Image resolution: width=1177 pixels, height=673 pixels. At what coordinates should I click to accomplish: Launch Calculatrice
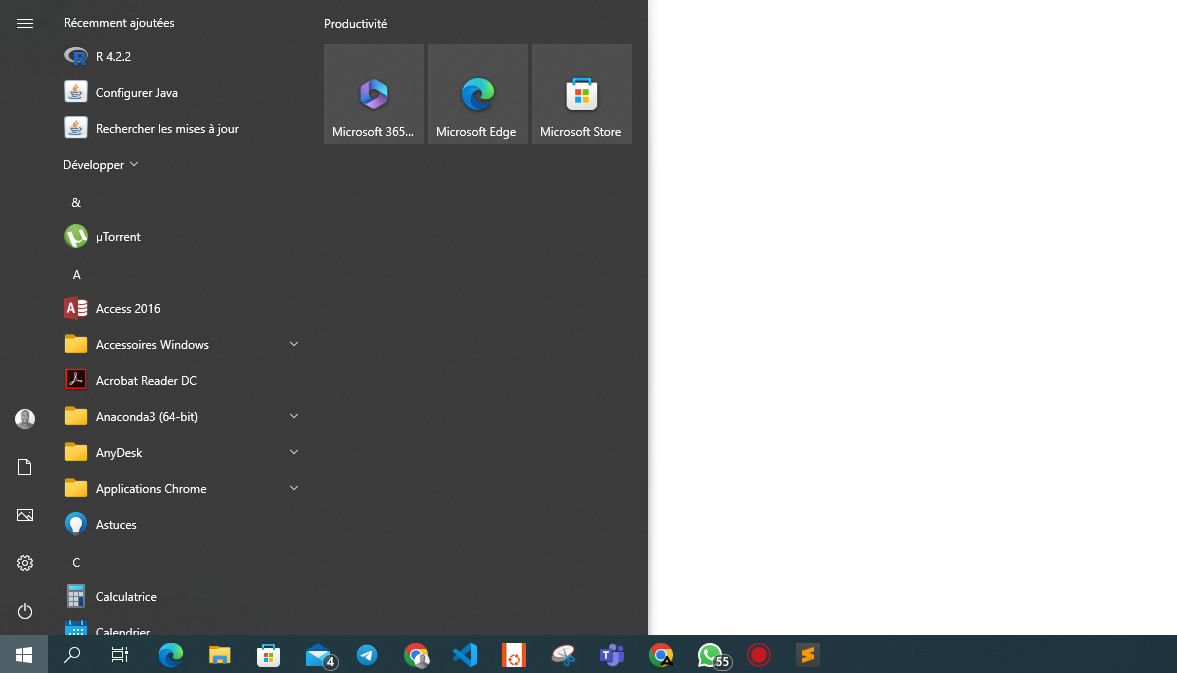182,596
